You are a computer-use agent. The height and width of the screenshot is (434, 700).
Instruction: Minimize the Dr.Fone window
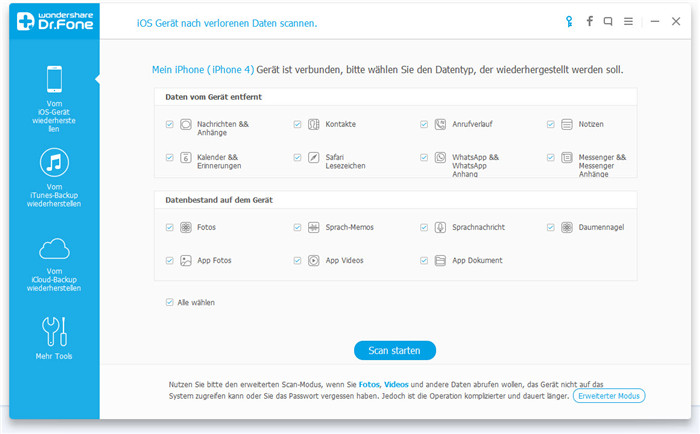pos(655,21)
